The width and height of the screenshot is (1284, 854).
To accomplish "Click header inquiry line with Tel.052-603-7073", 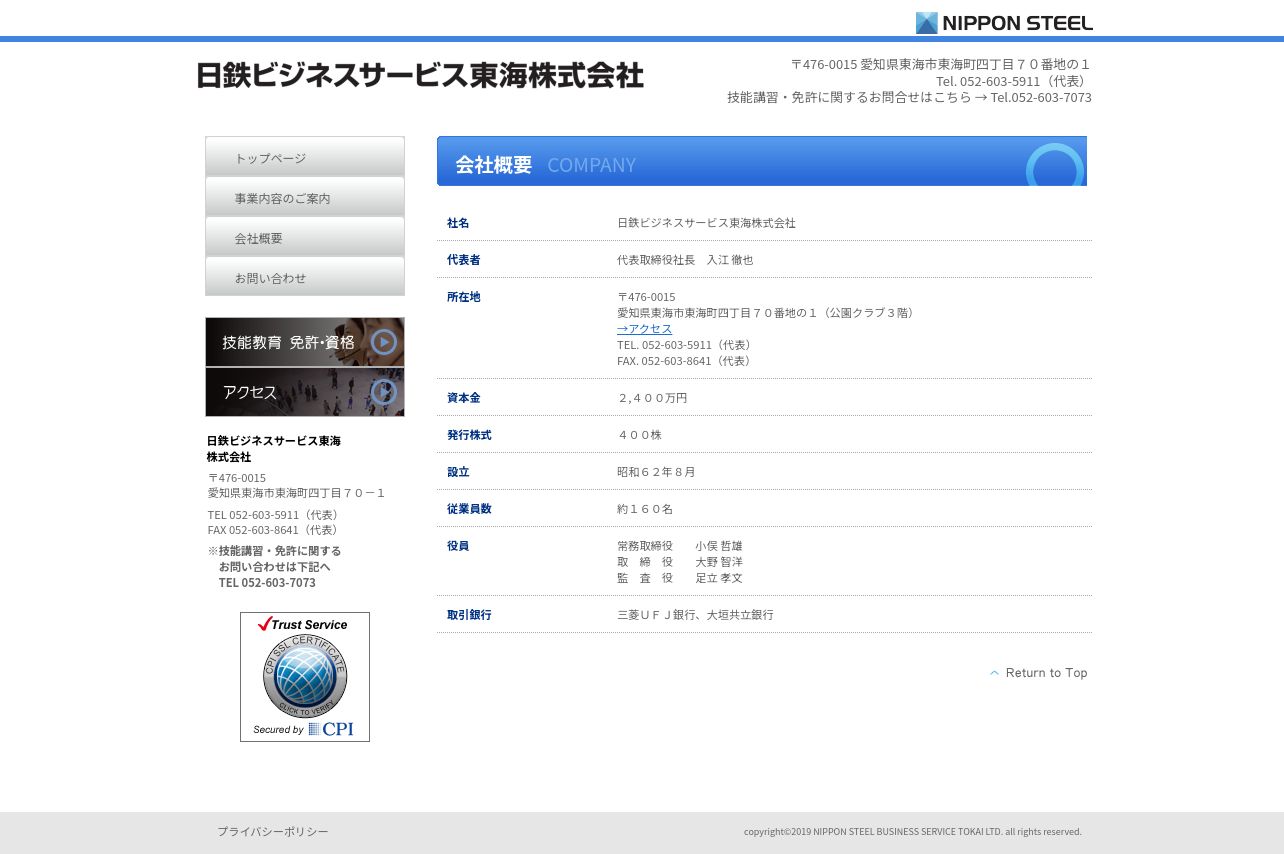I will point(909,97).
